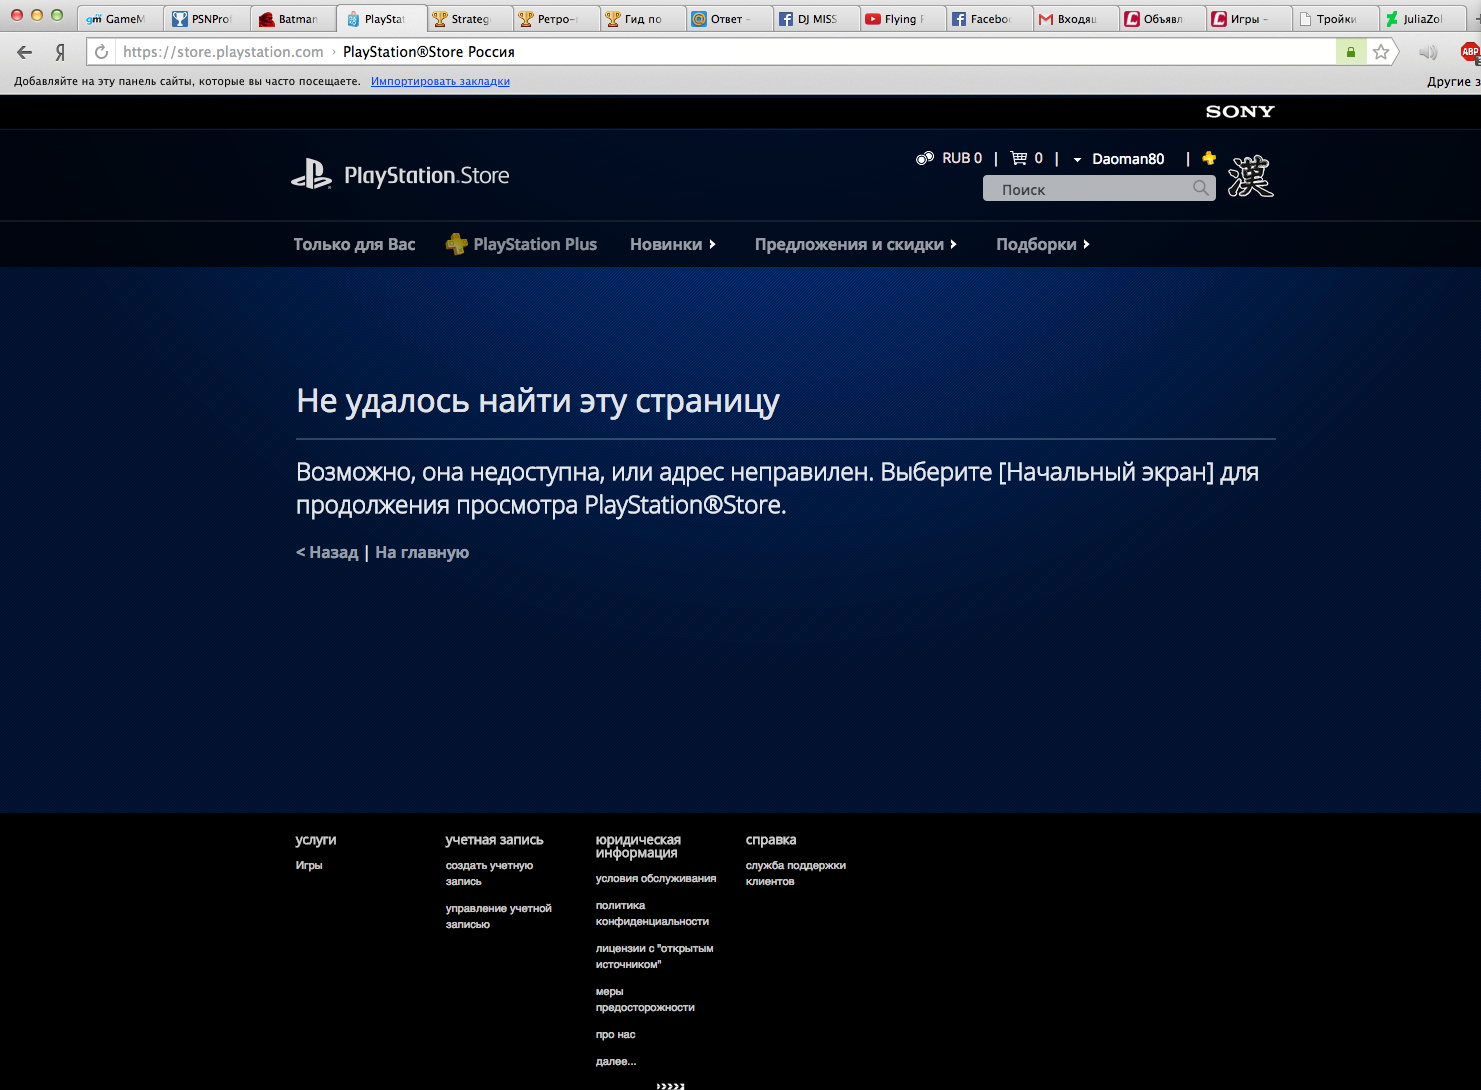Image resolution: width=1481 pixels, height=1090 pixels.
Task: Click the user avatar kanji image
Action: coord(1251,176)
